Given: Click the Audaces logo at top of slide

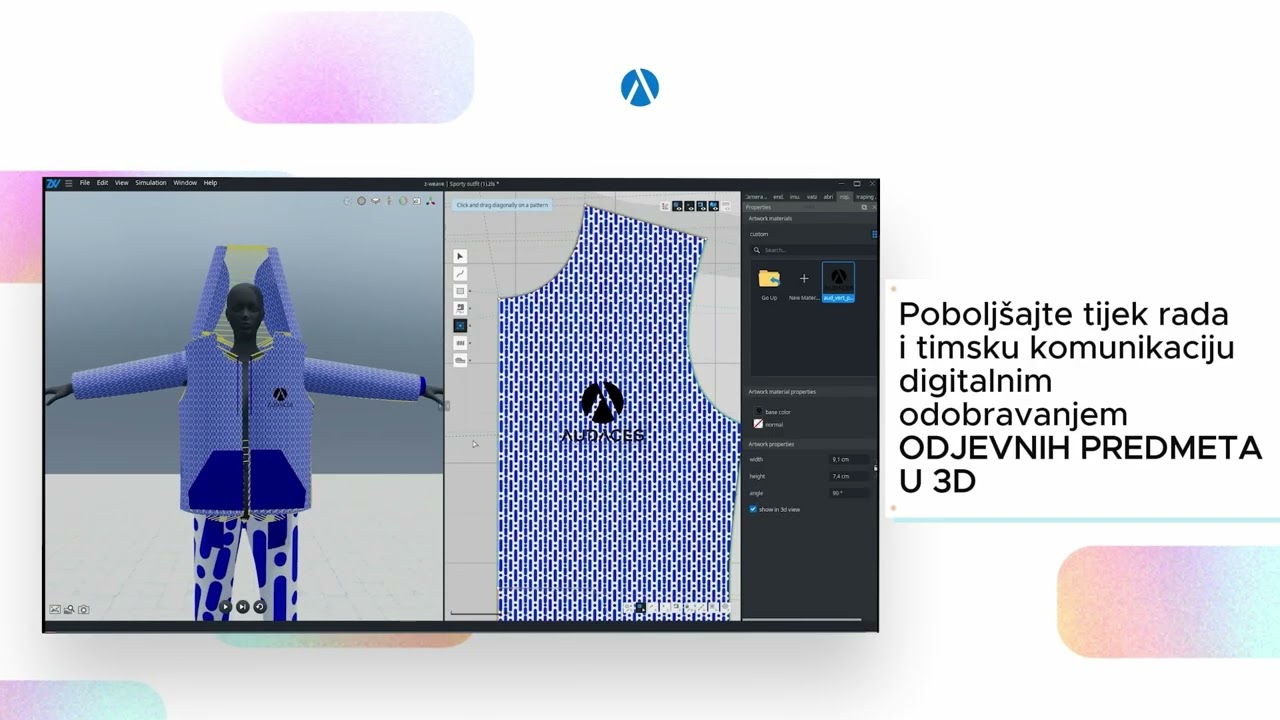Looking at the screenshot, I should tap(640, 88).
